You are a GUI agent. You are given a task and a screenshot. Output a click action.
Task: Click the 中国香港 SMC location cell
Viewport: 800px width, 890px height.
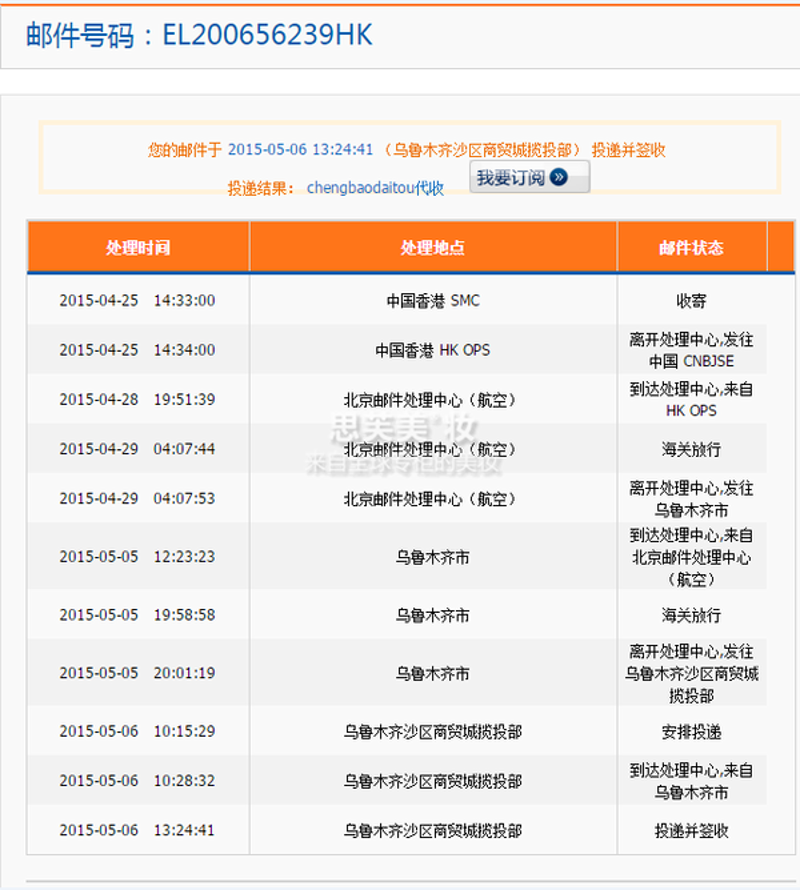point(433,300)
